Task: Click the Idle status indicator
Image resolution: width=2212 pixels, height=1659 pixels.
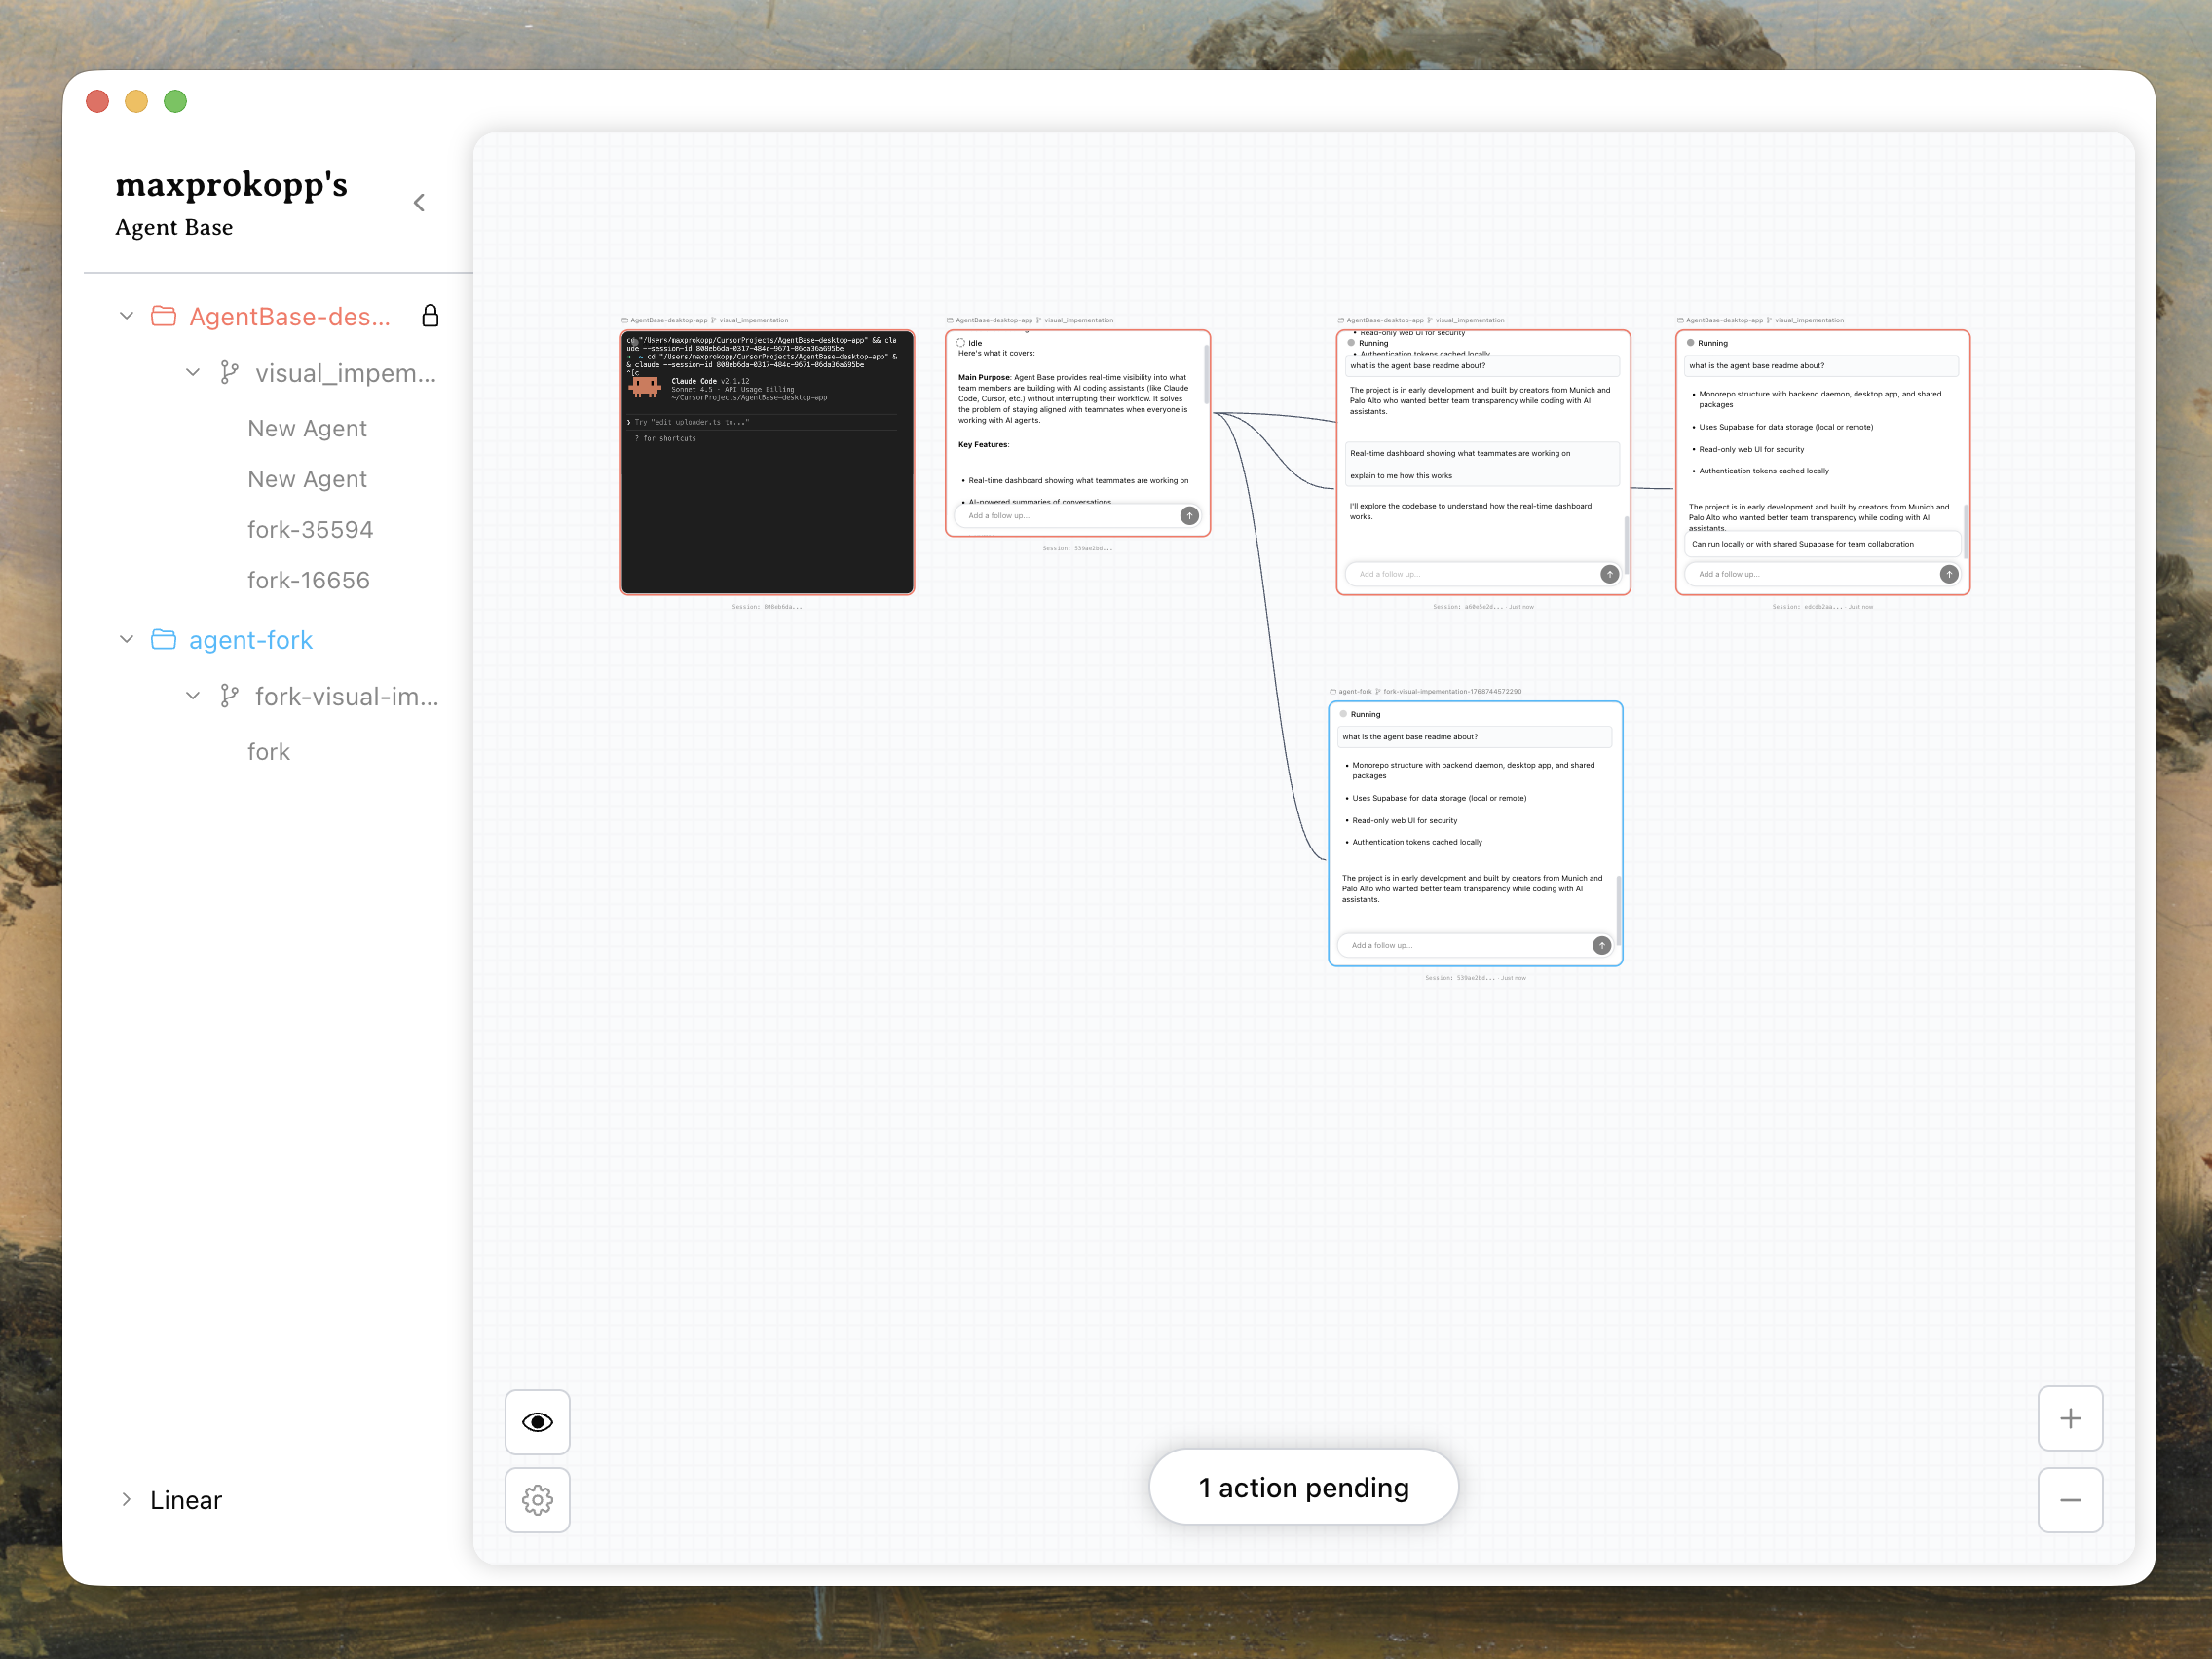Action: (x=969, y=343)
